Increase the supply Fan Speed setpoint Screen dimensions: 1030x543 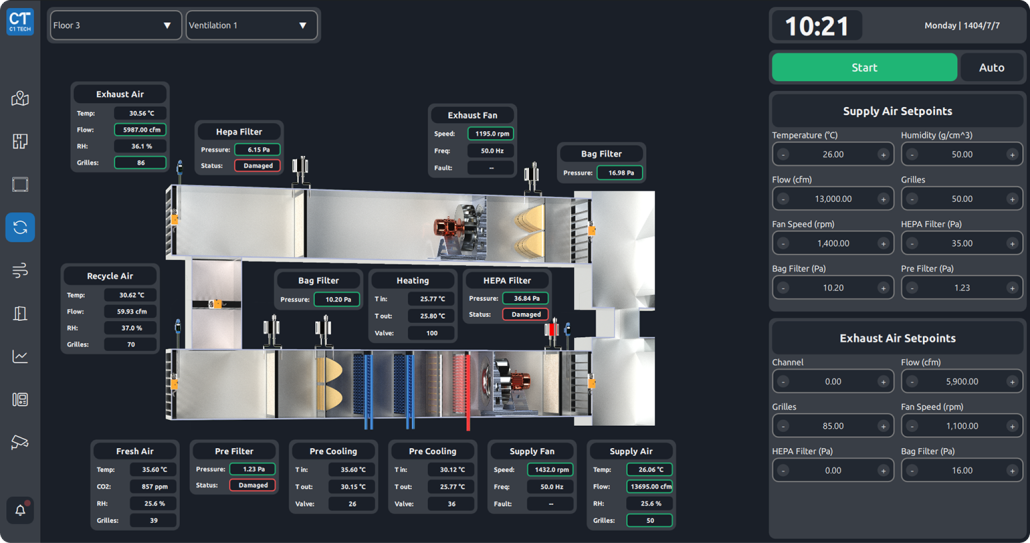(x=883, y=244)
